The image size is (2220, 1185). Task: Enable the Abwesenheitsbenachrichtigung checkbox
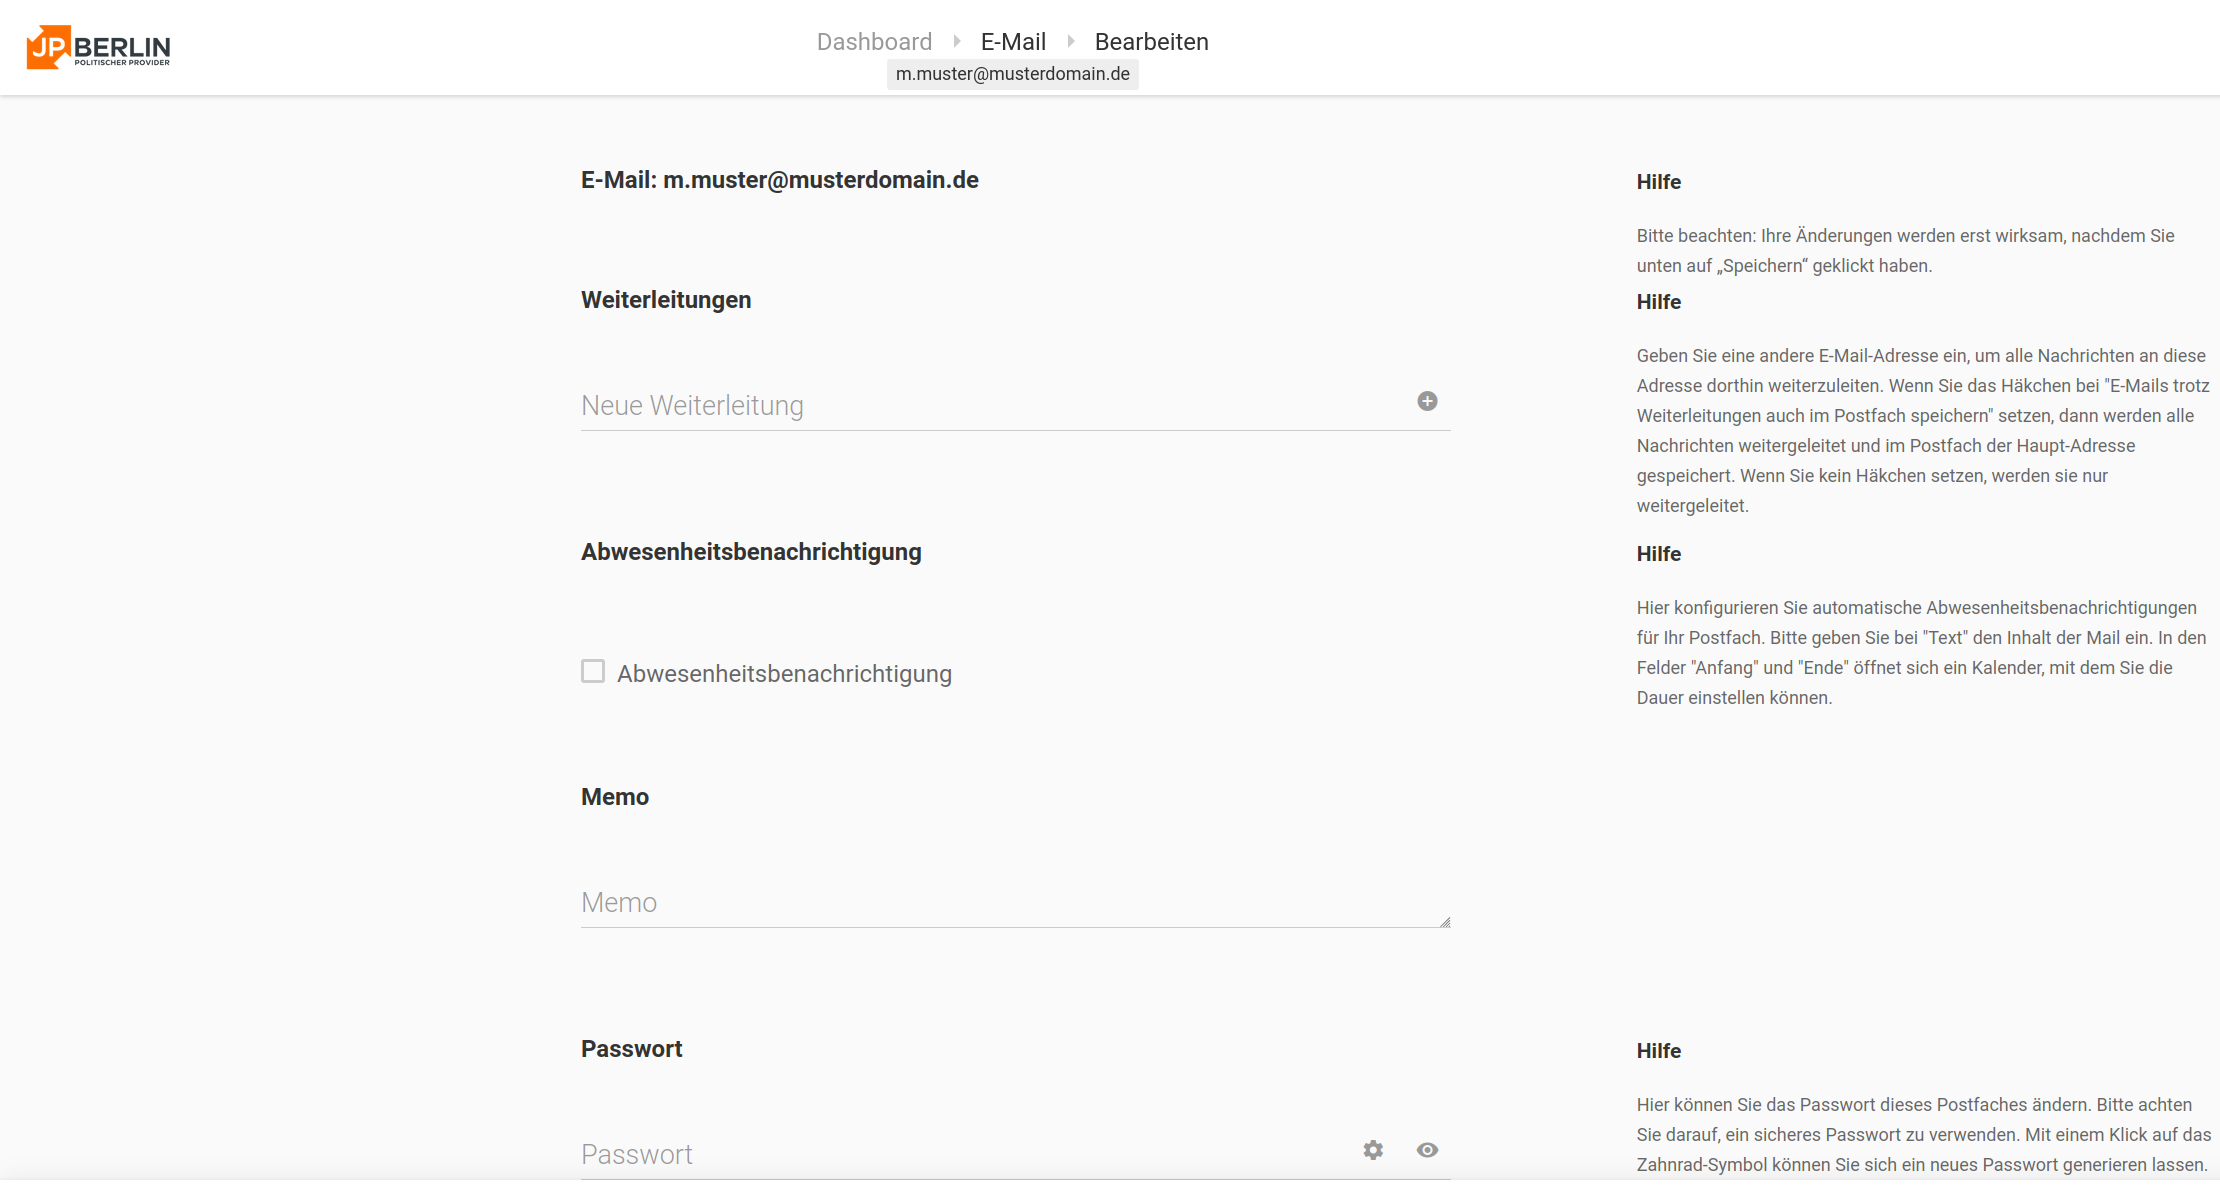click(593, 671)
